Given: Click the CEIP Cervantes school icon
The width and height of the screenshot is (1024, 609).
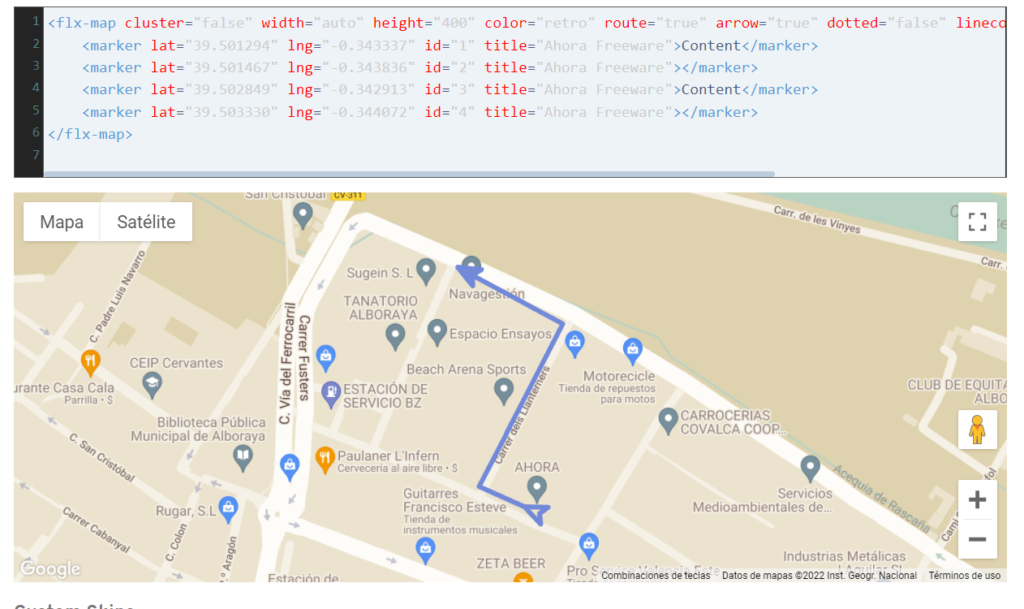Looking at the screenshot, I should (x=152, y=385).
